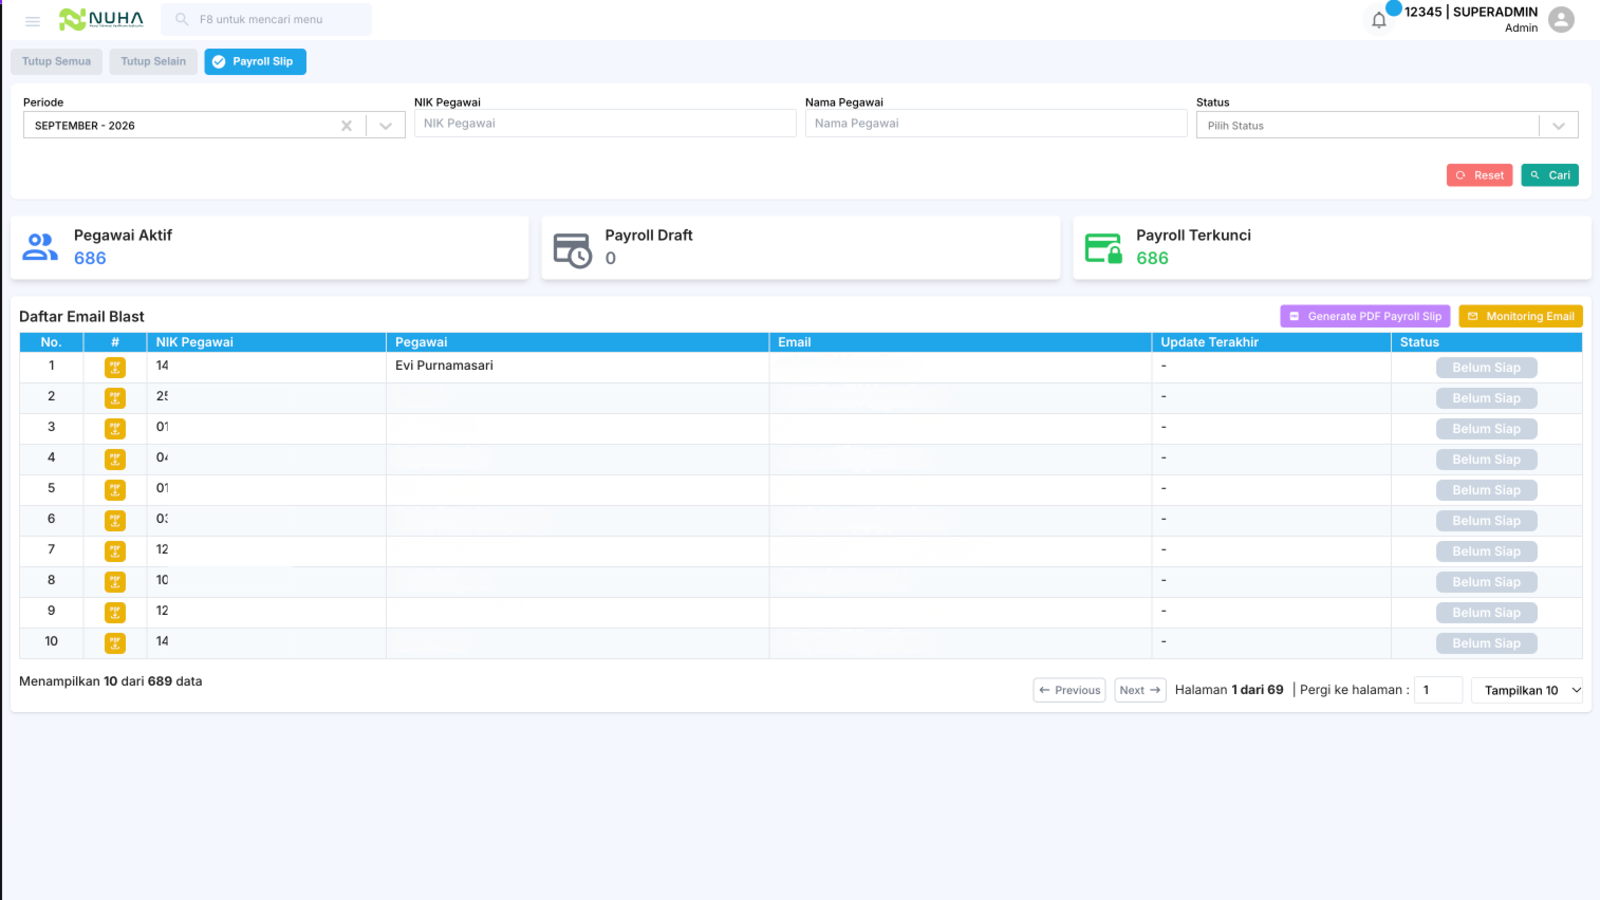This screenshot has height=900, width=1600.
Task: Click Generate PDF Payroll Slip button
Action: [1365, 316]
